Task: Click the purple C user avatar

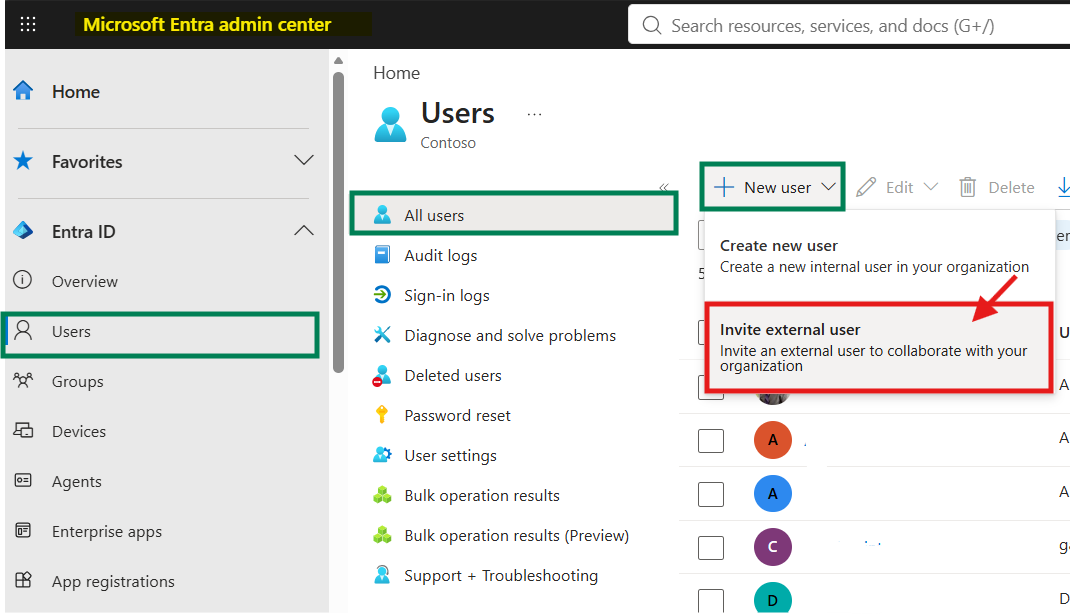Action: point(772,547)
